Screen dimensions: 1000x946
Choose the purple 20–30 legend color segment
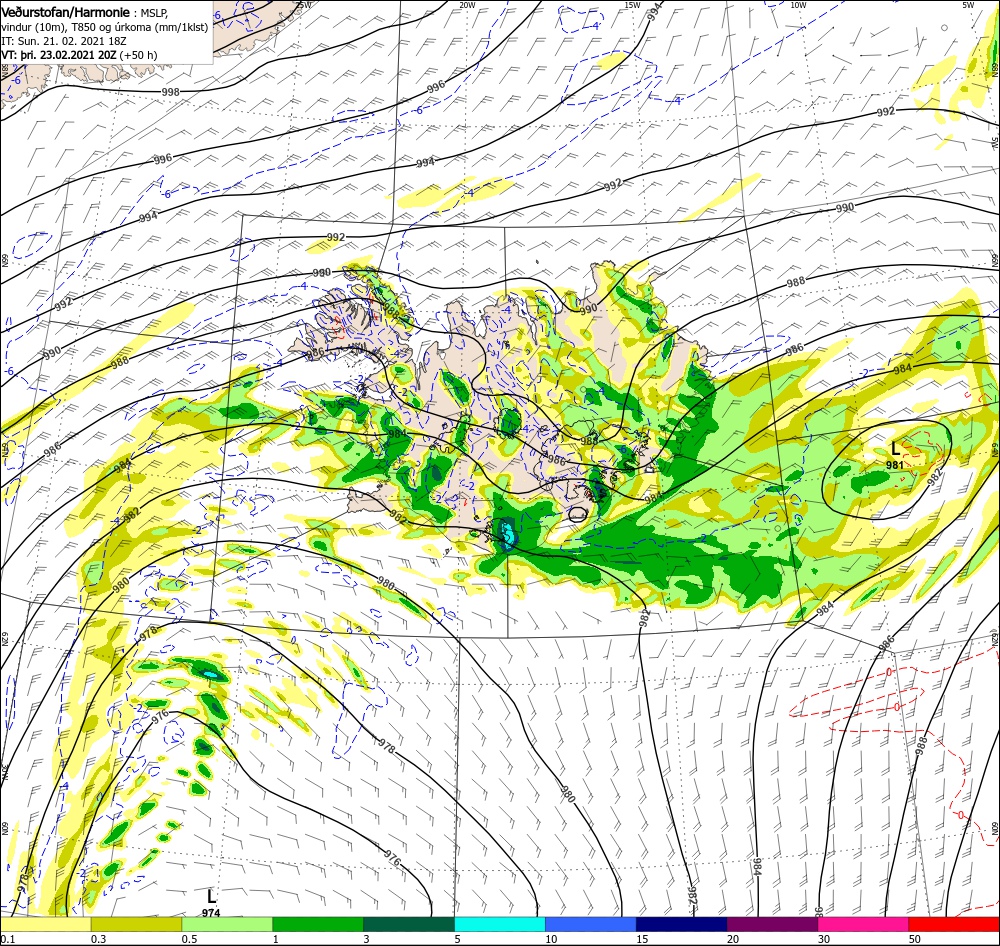point(772,924)
